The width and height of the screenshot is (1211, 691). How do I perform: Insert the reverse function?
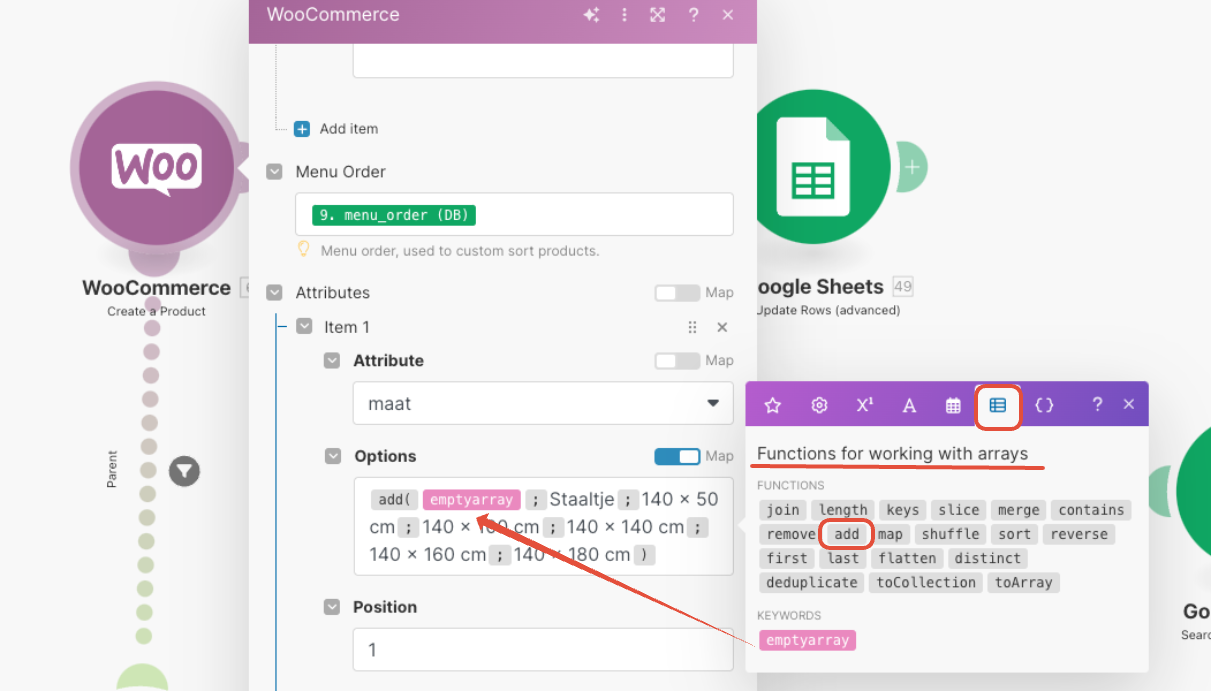[1079, 534]
